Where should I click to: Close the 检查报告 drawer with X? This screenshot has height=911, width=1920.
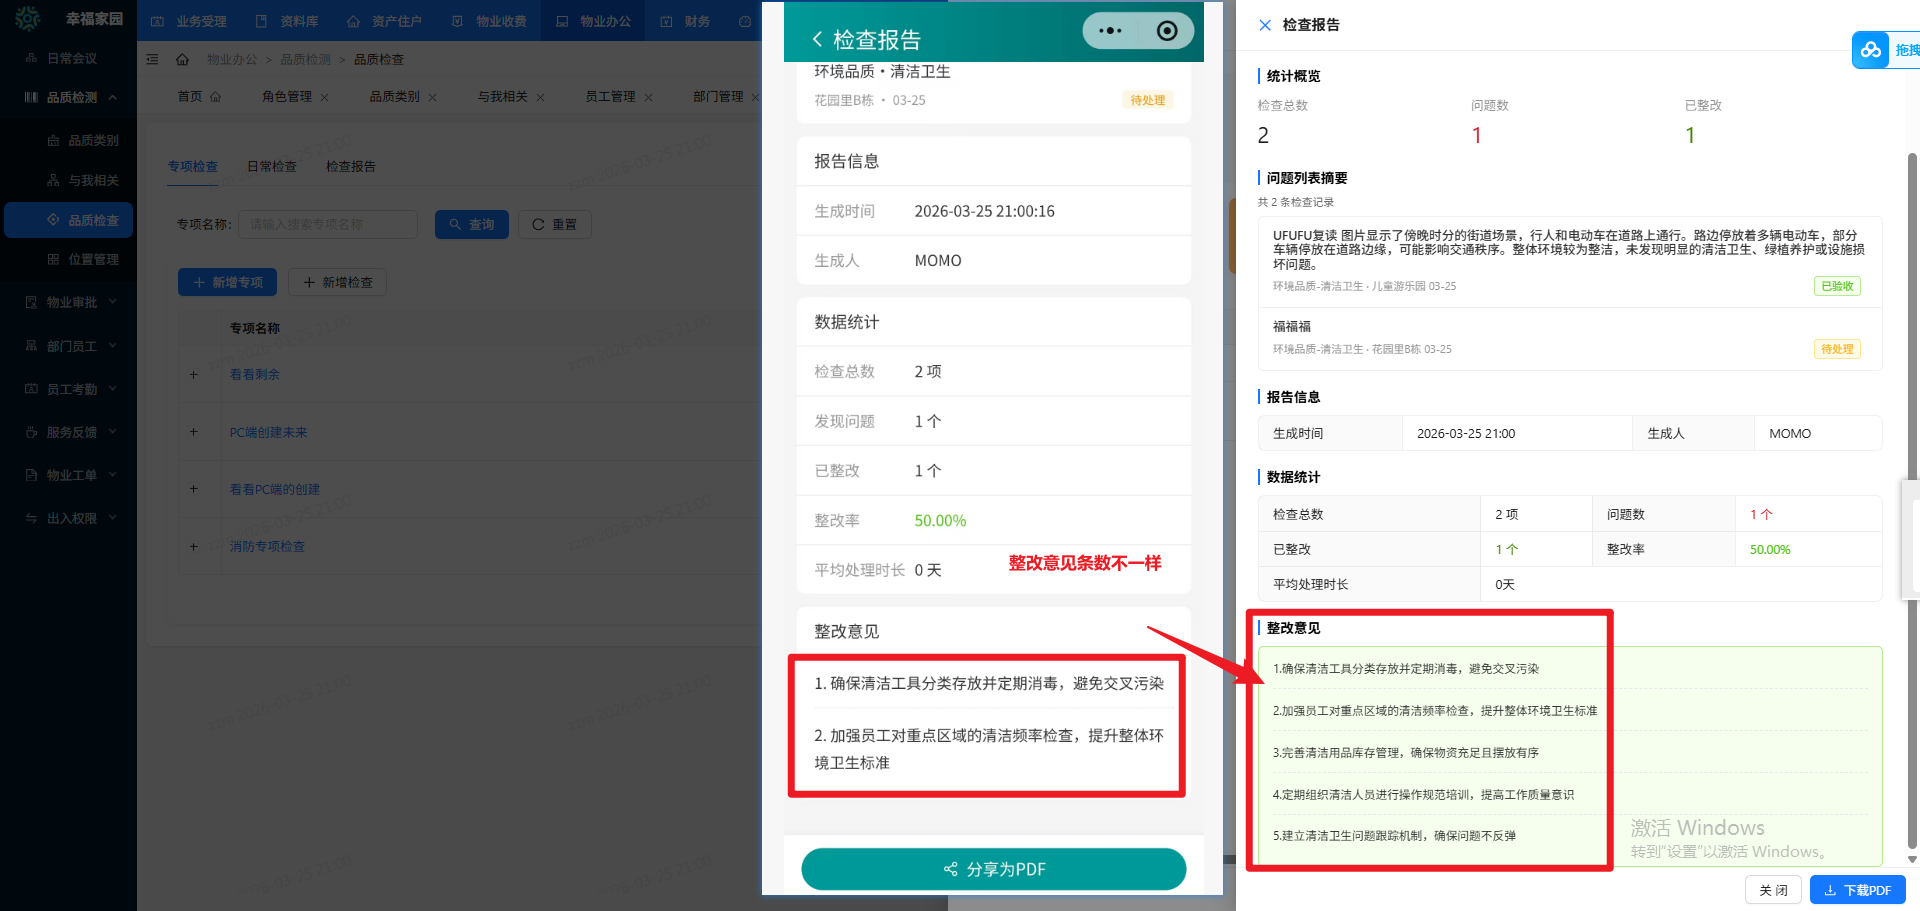[x=1265, y=25]
